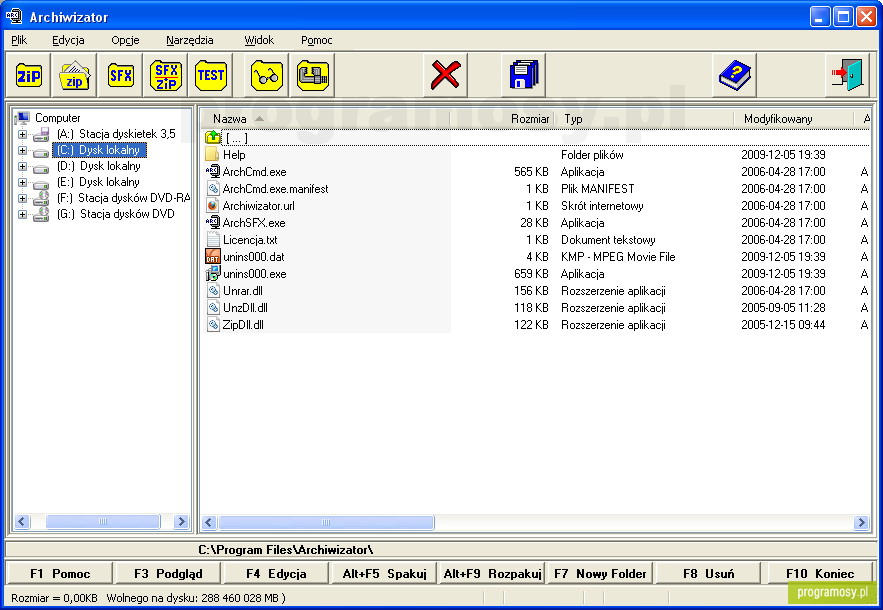
Task: Click the UnzDll.dll file icon
Action: pyautogui.click(x=212, y=308)
